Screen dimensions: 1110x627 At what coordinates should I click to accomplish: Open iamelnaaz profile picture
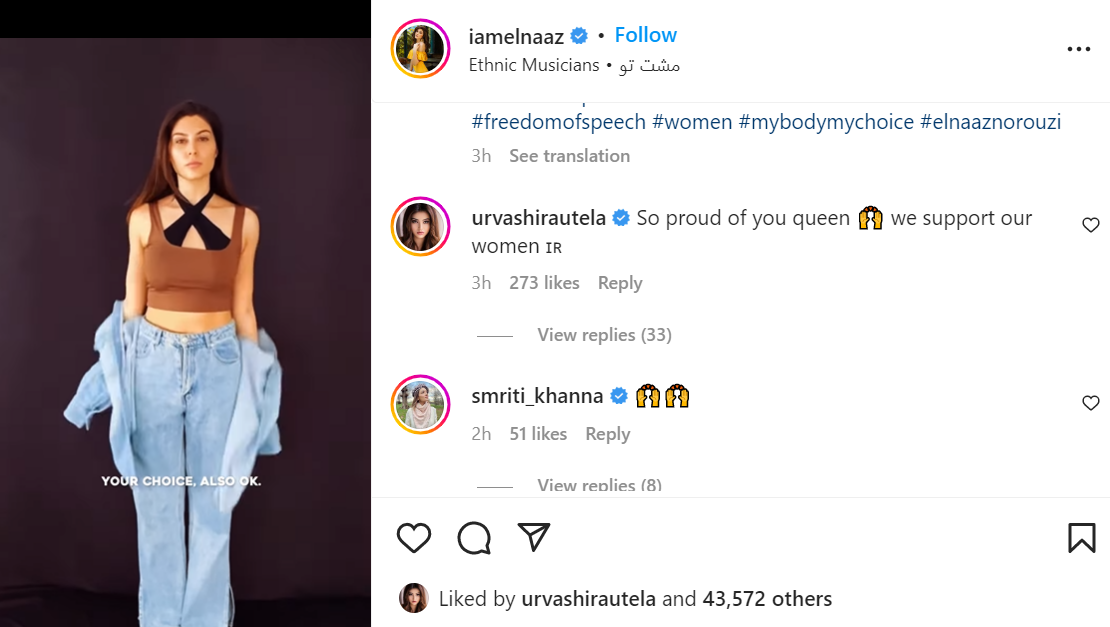420,48
